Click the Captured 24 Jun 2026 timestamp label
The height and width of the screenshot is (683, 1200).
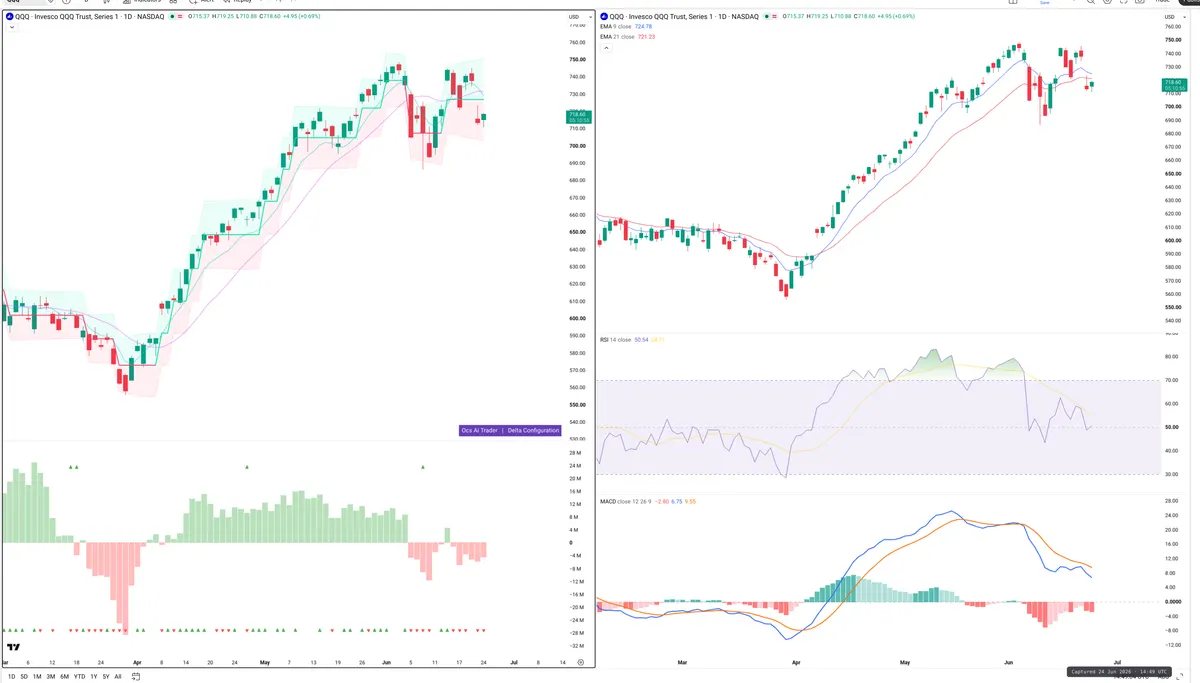click(x=1117, y=672)
